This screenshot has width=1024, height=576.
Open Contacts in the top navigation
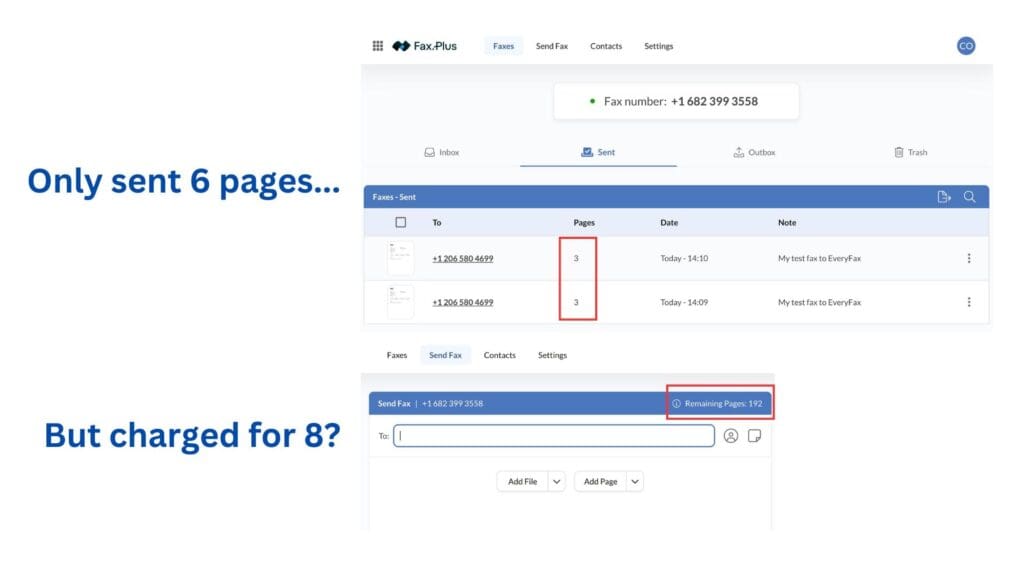click(605, 46)
